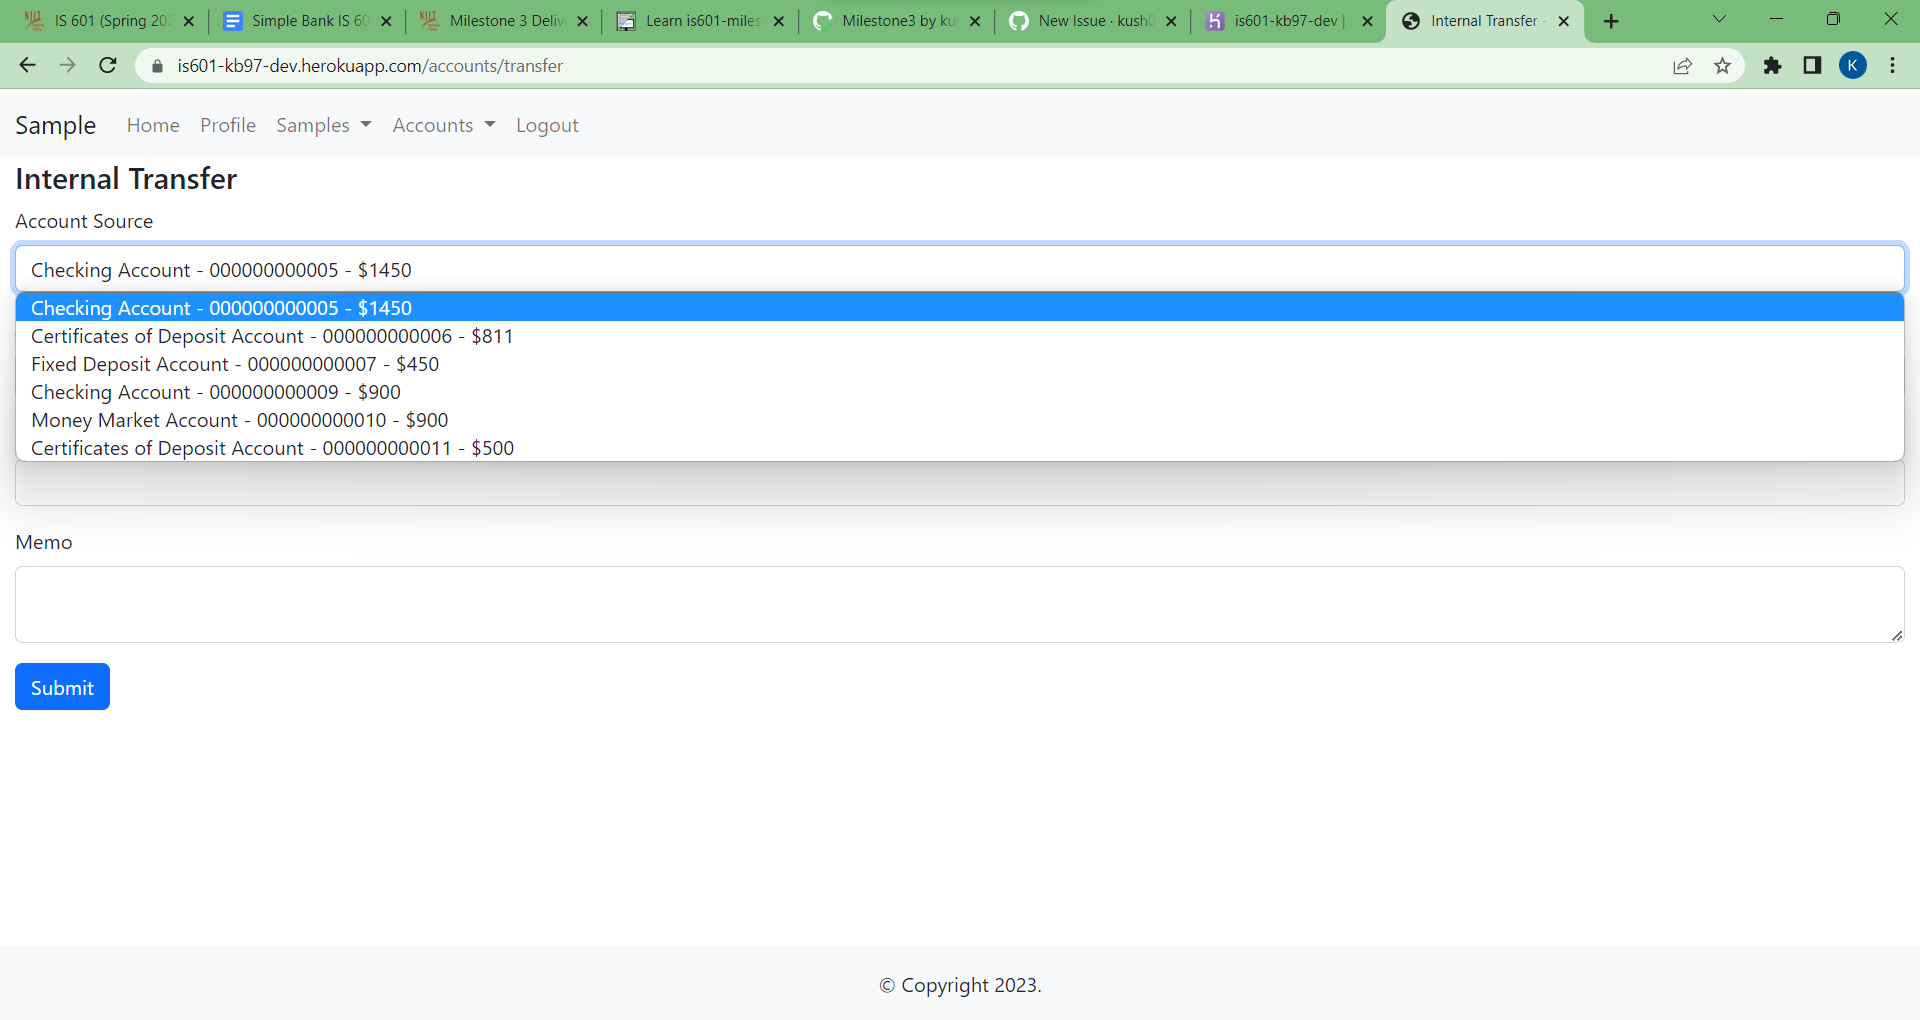This screenshot has height=1020, width=1920.
Task: Open a new tab with the plus icon
Action: coord(1610,20)
